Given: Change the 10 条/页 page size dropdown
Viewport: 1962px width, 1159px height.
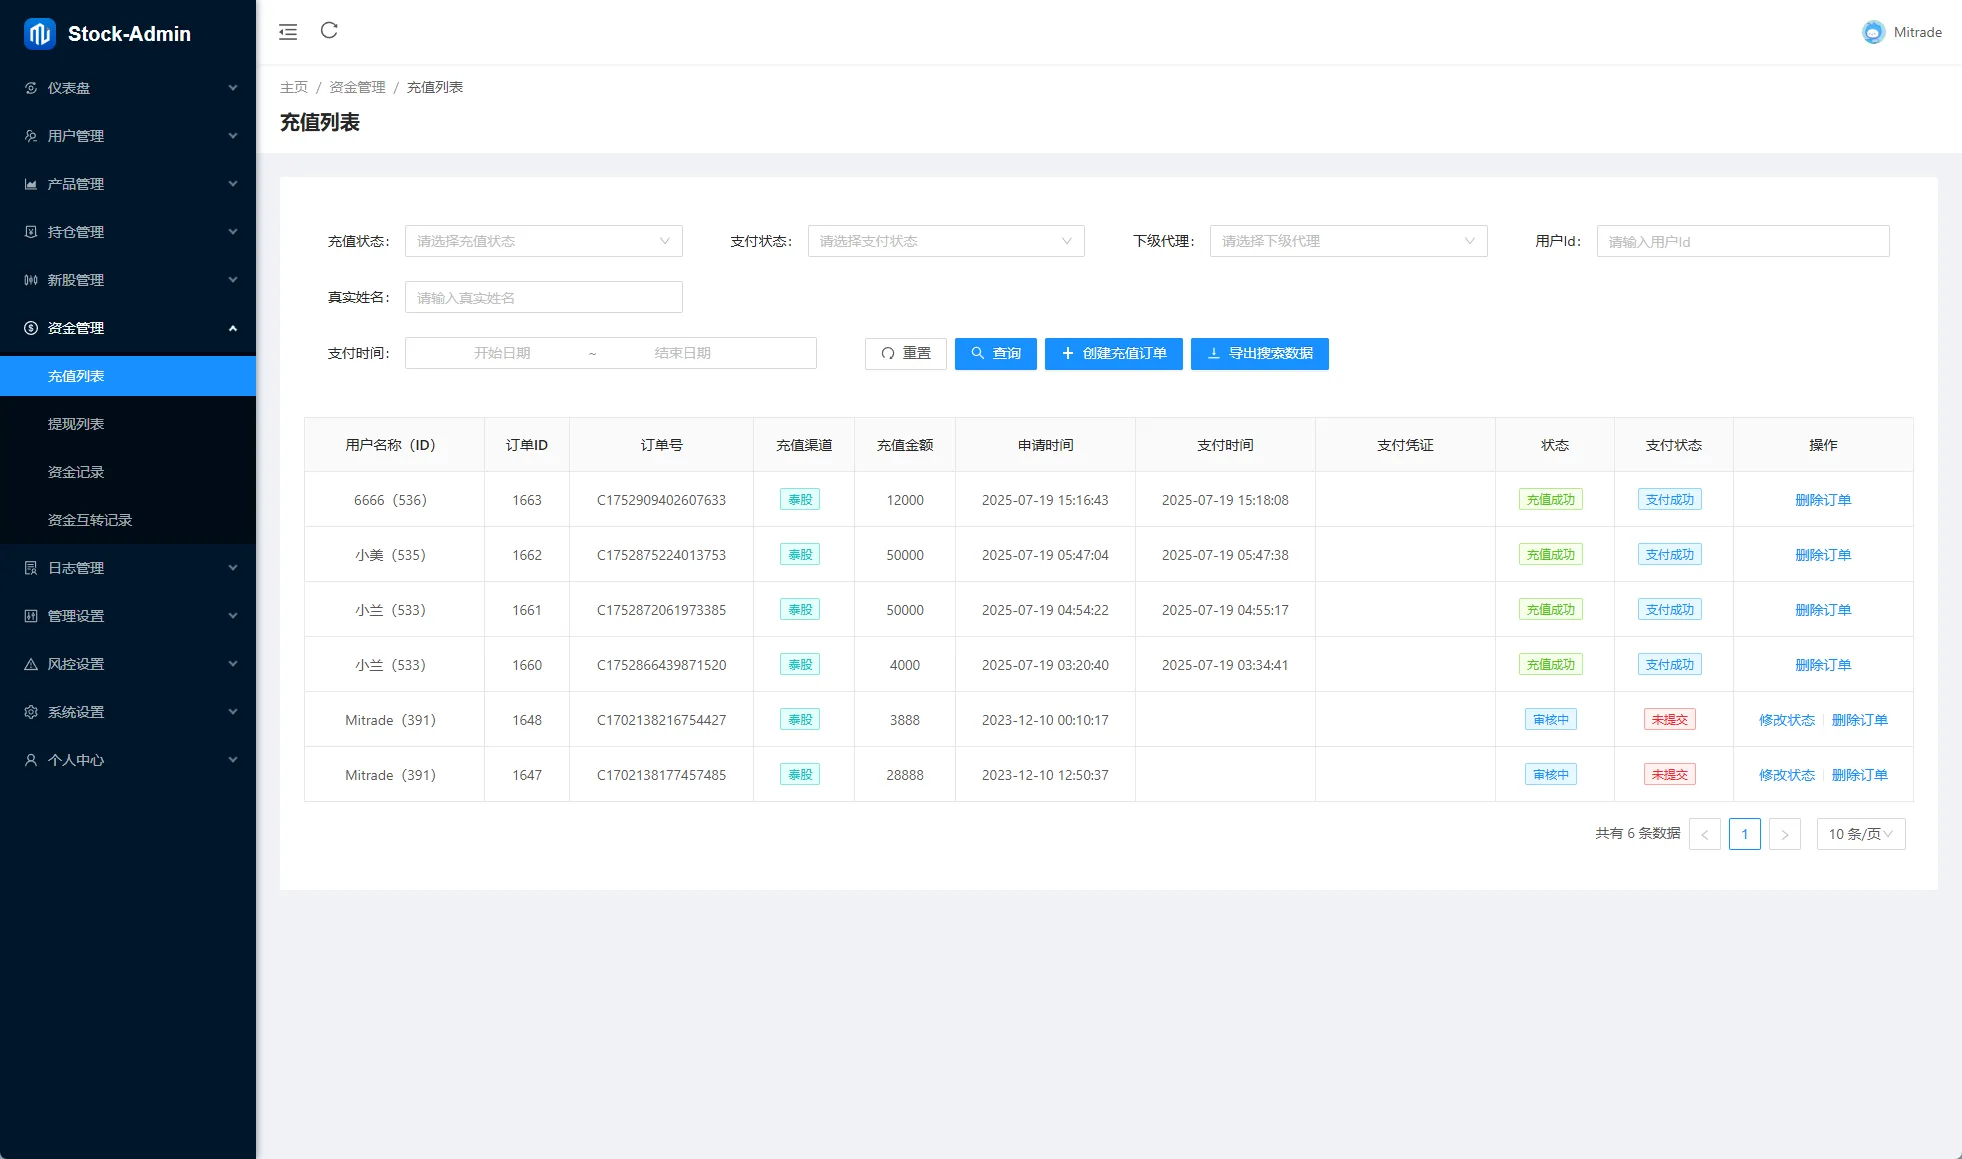Looking at the screenshot, I should click(1860, 834).
